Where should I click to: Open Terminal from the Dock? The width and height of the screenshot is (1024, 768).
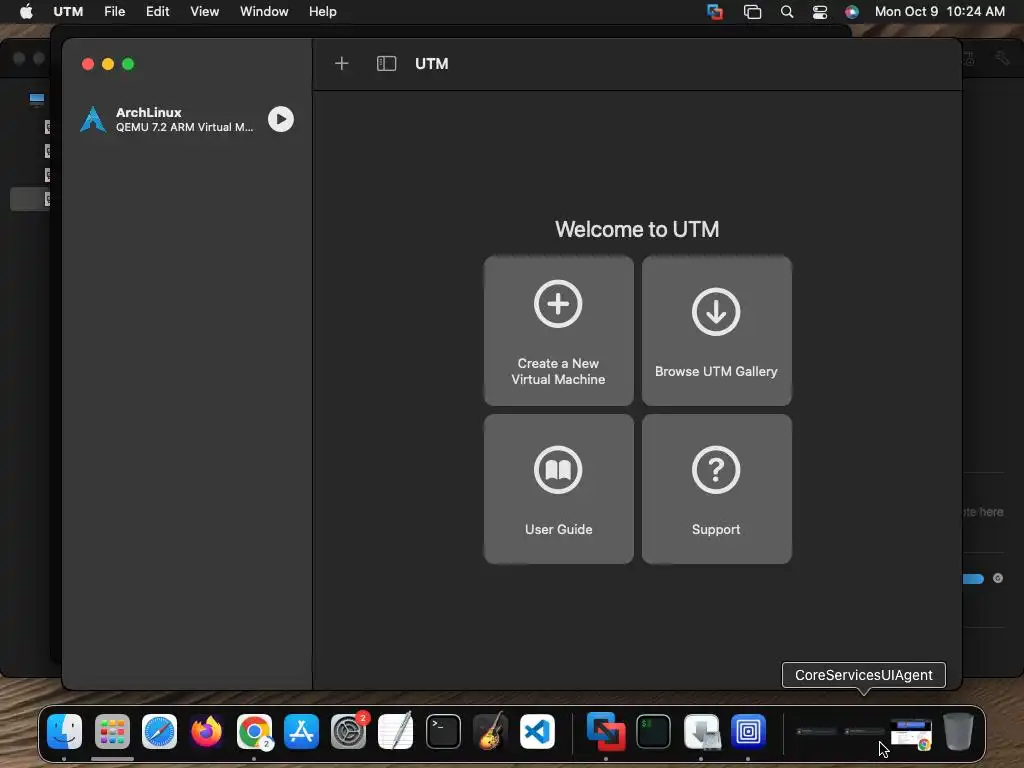point(443,731)
